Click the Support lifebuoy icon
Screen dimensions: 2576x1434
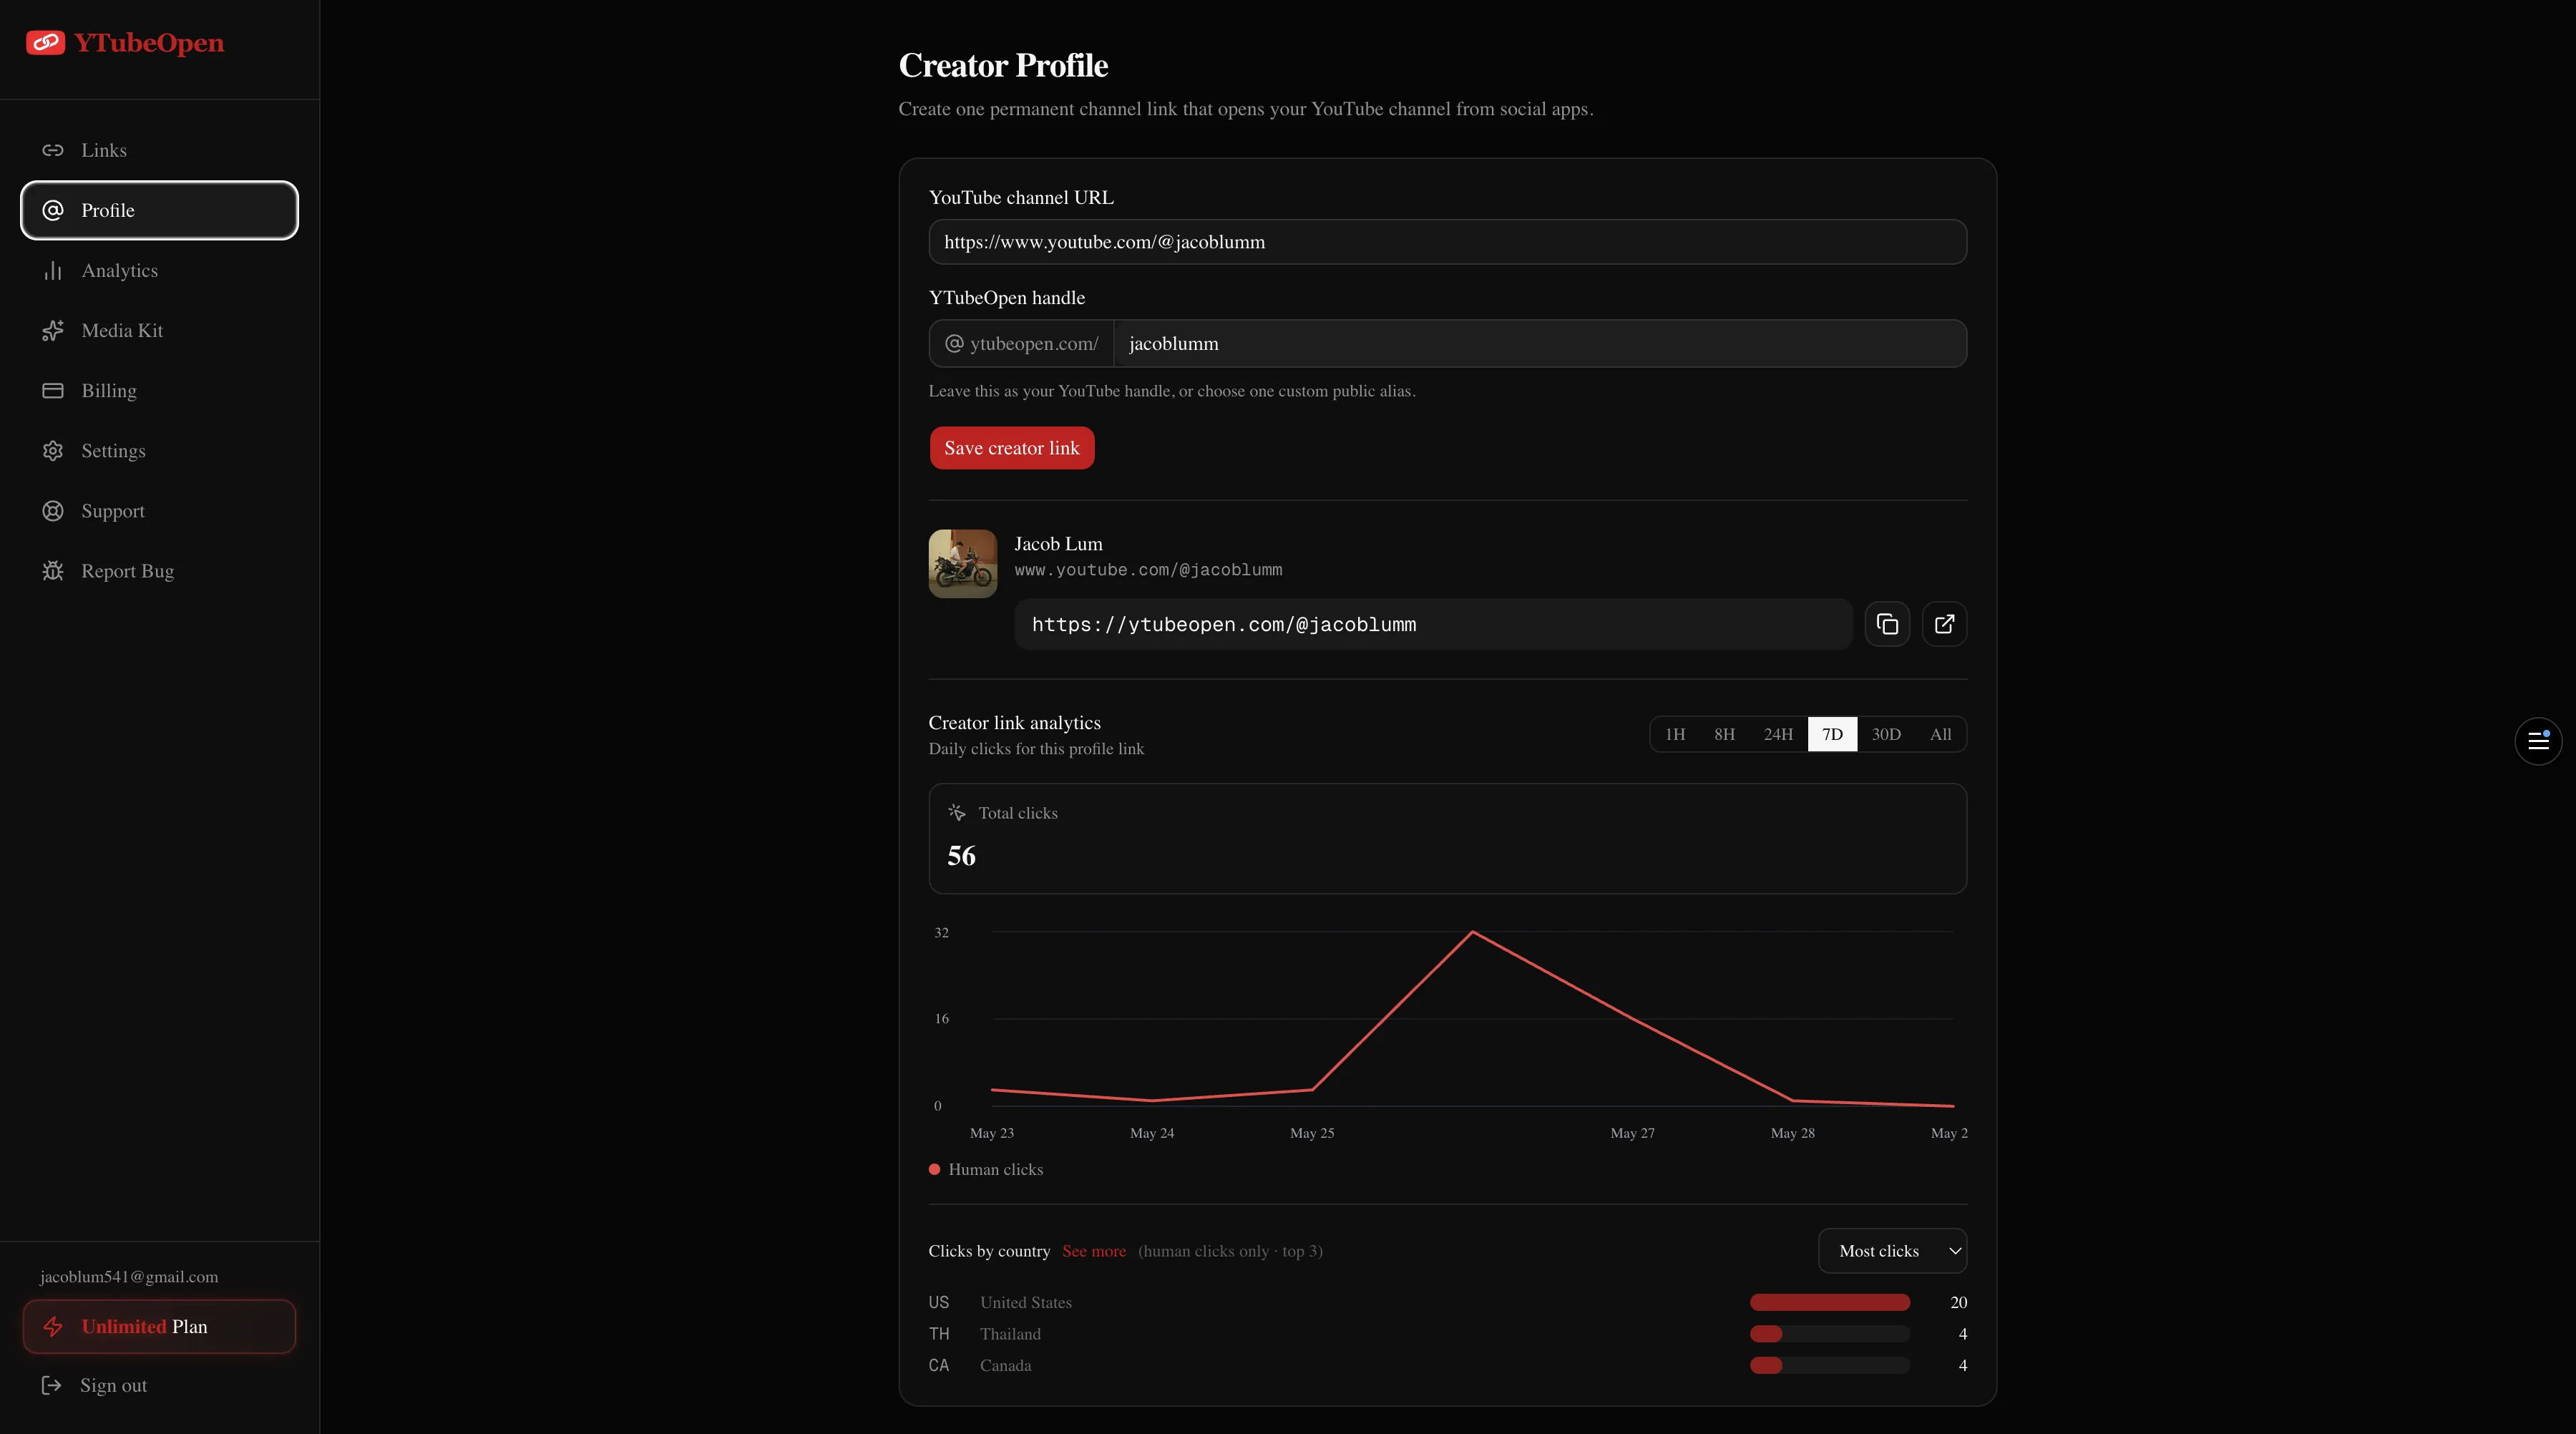pos(53,510)
